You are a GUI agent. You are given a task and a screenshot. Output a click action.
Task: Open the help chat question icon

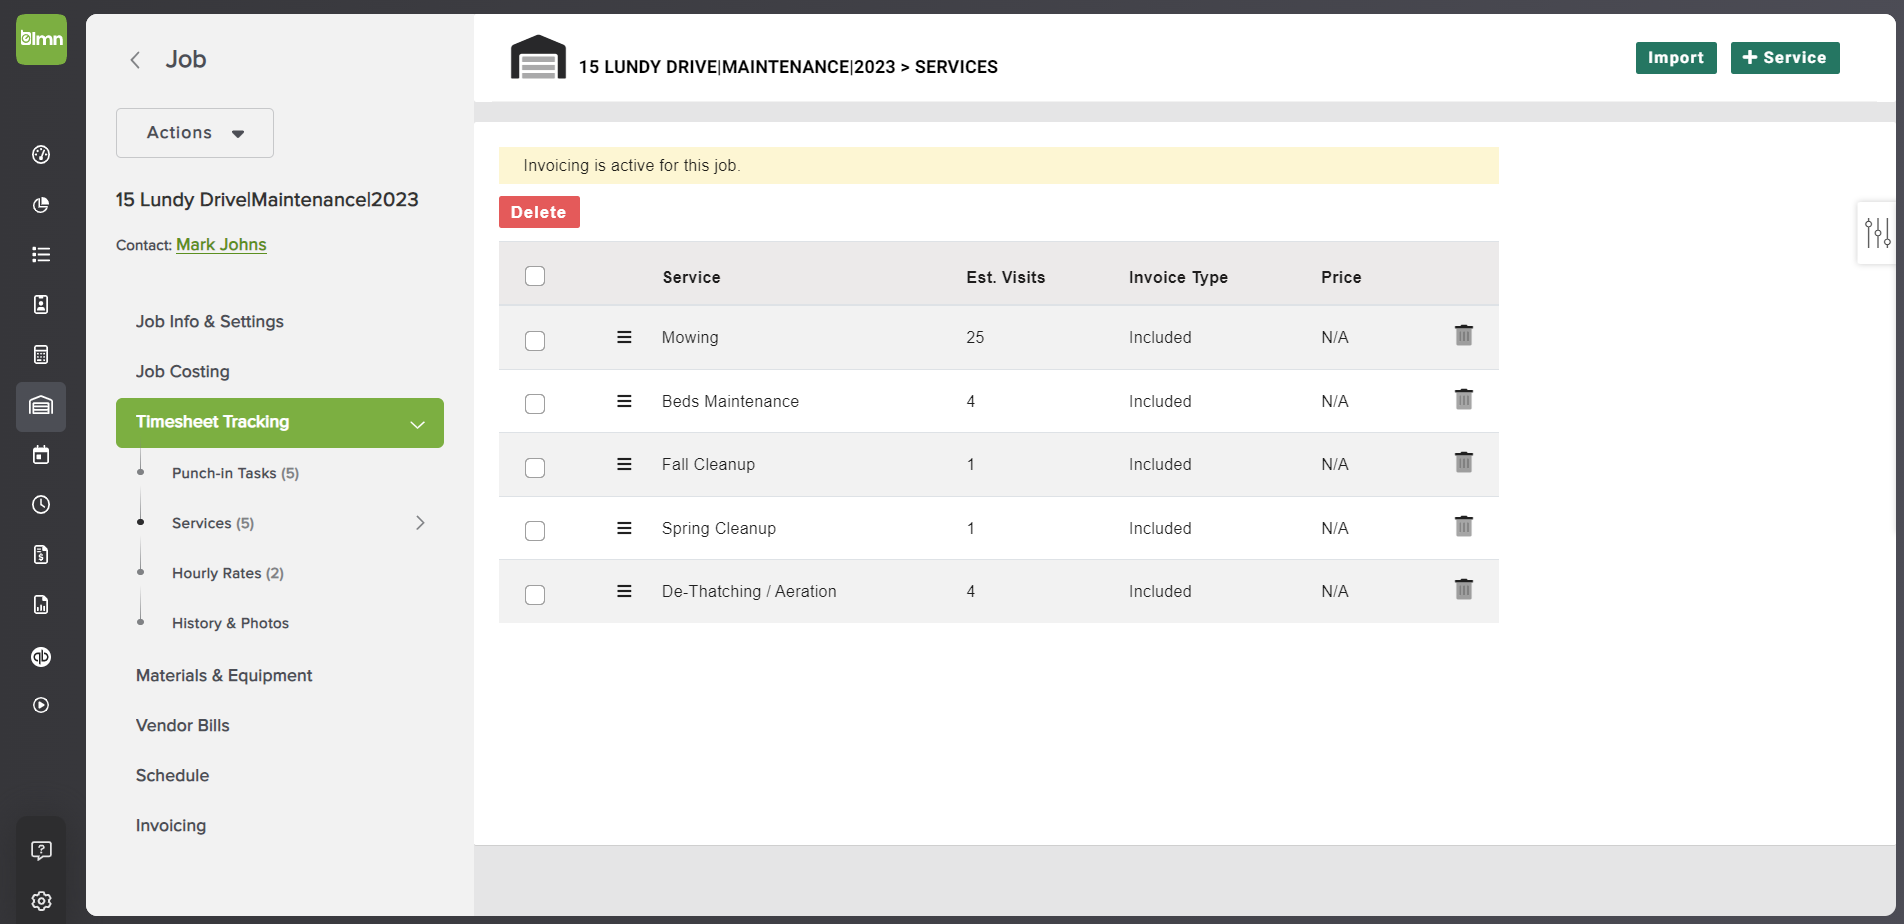tap(41, 850)
